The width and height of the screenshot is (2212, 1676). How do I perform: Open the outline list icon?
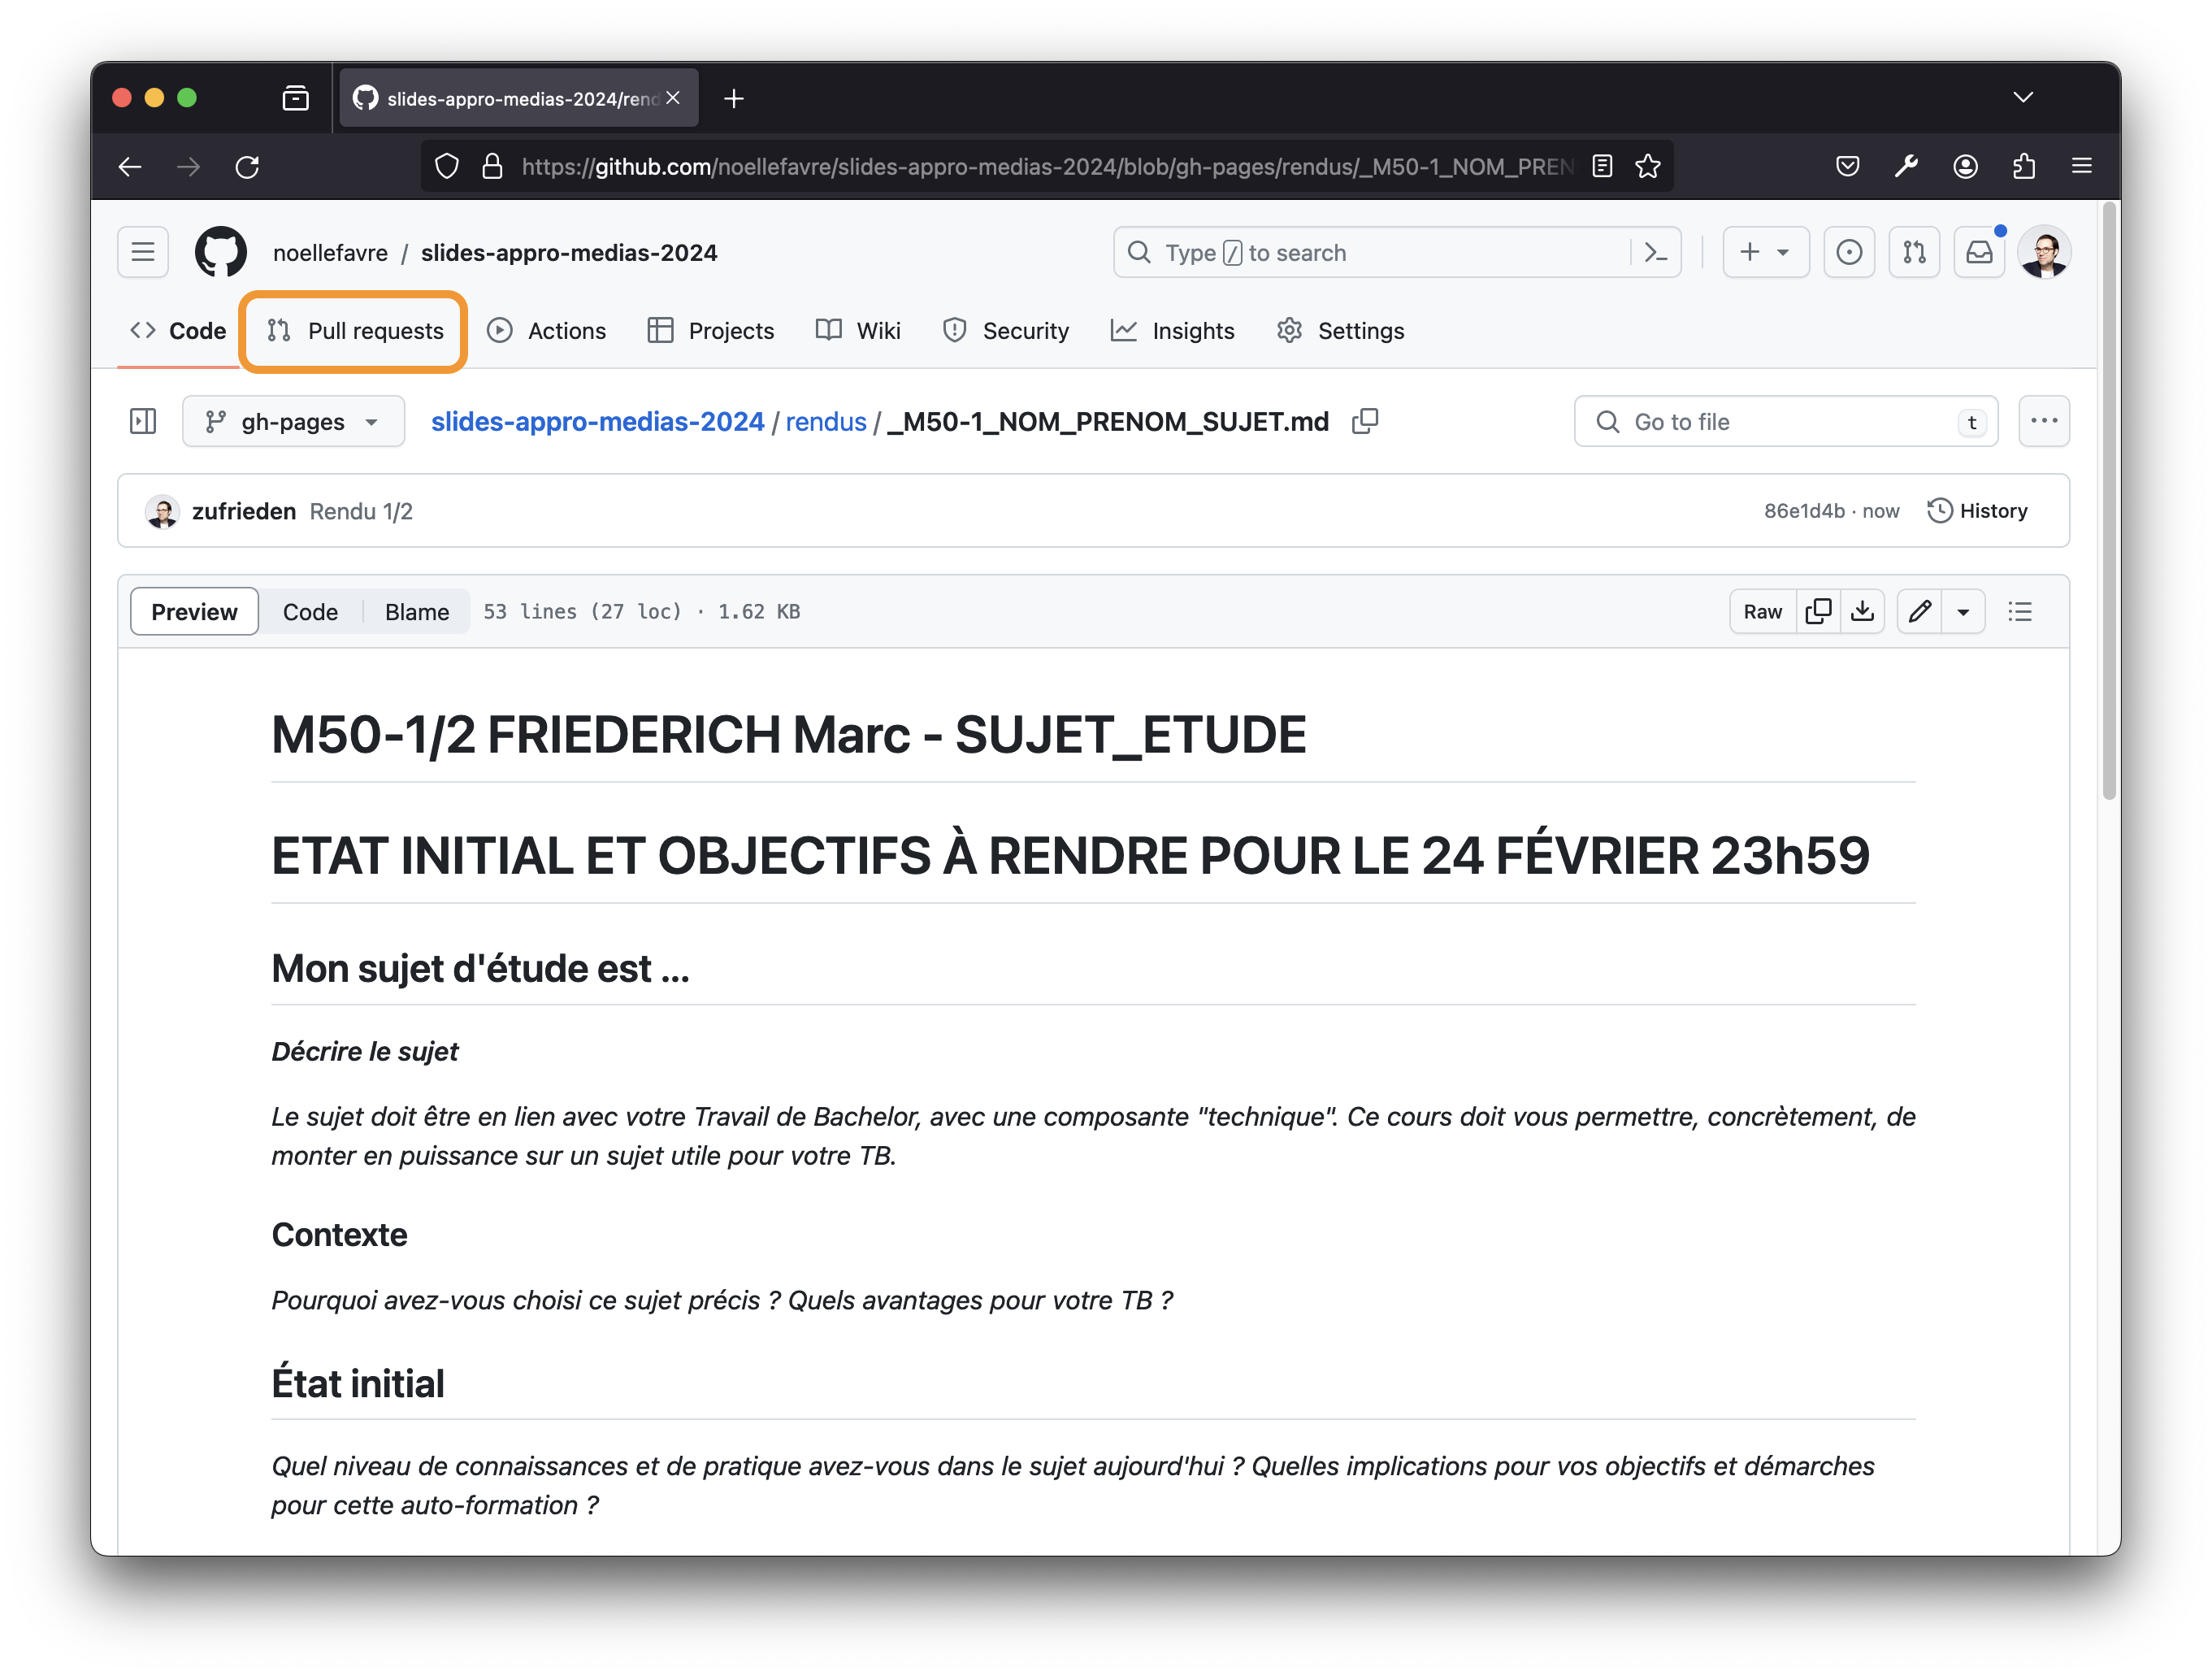point(2019,611)
